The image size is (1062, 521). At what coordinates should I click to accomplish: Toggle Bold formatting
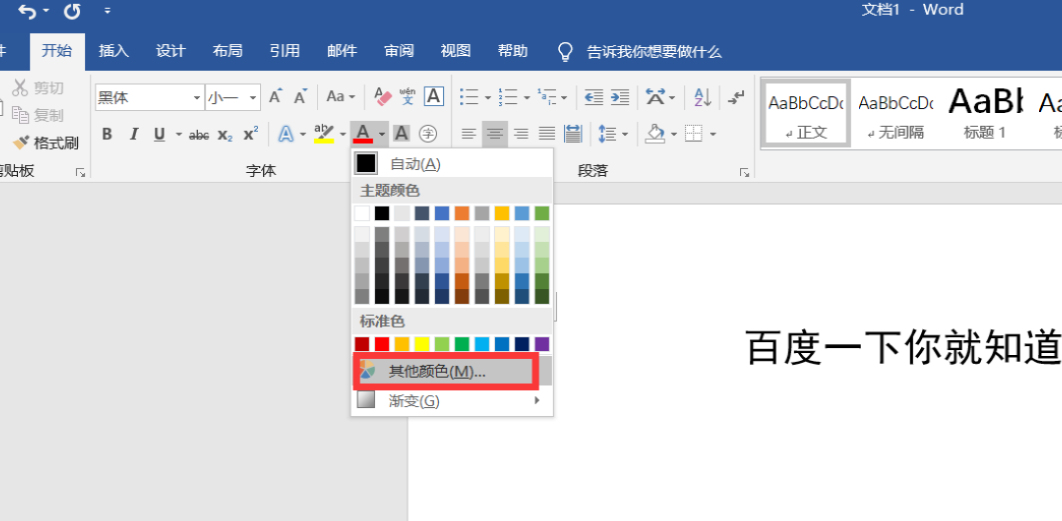pos(107,134)
